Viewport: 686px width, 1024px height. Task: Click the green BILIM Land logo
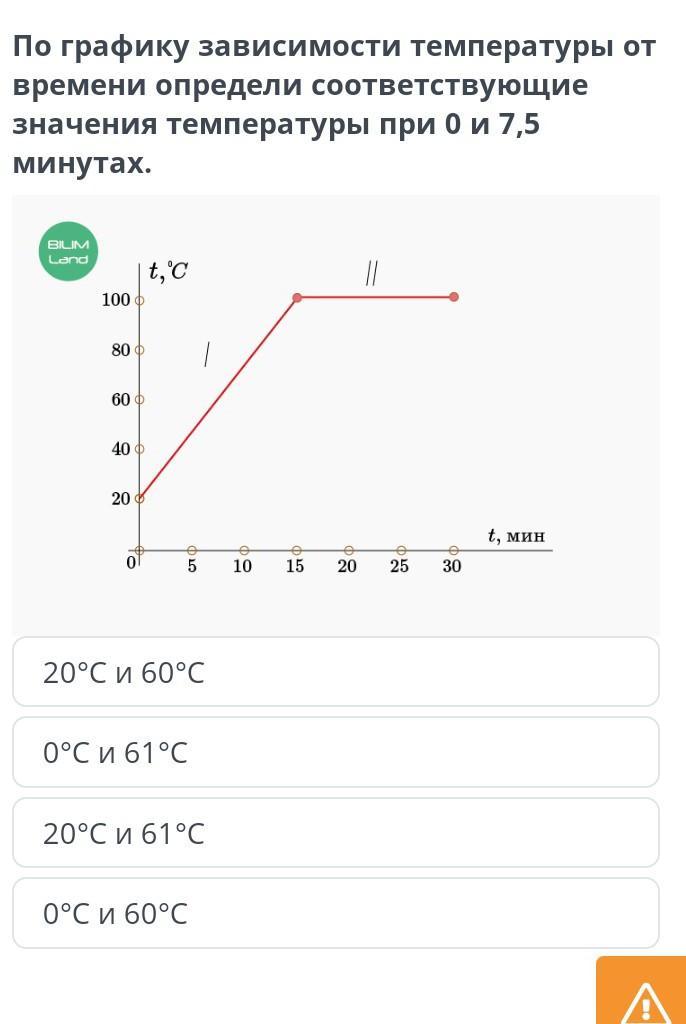(68, 252)
